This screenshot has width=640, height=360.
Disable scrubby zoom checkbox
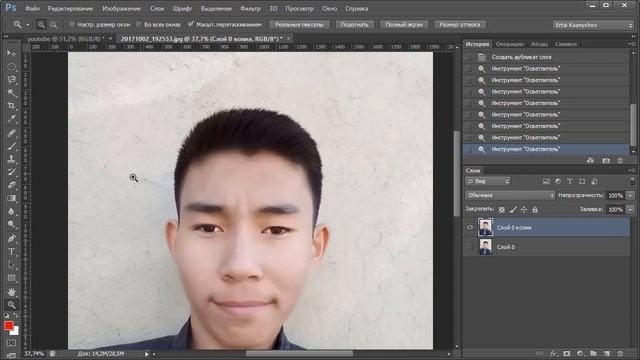click(191, 24)
